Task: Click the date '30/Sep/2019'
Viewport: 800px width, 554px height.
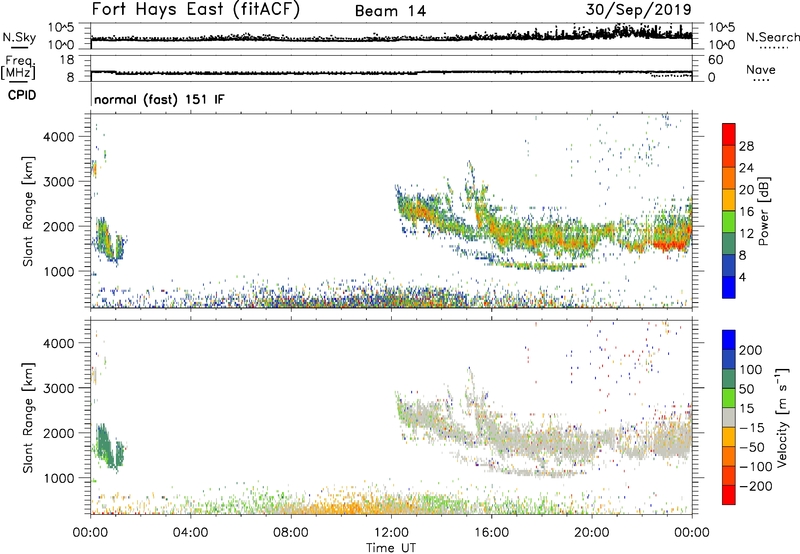Action: (638, 10)
